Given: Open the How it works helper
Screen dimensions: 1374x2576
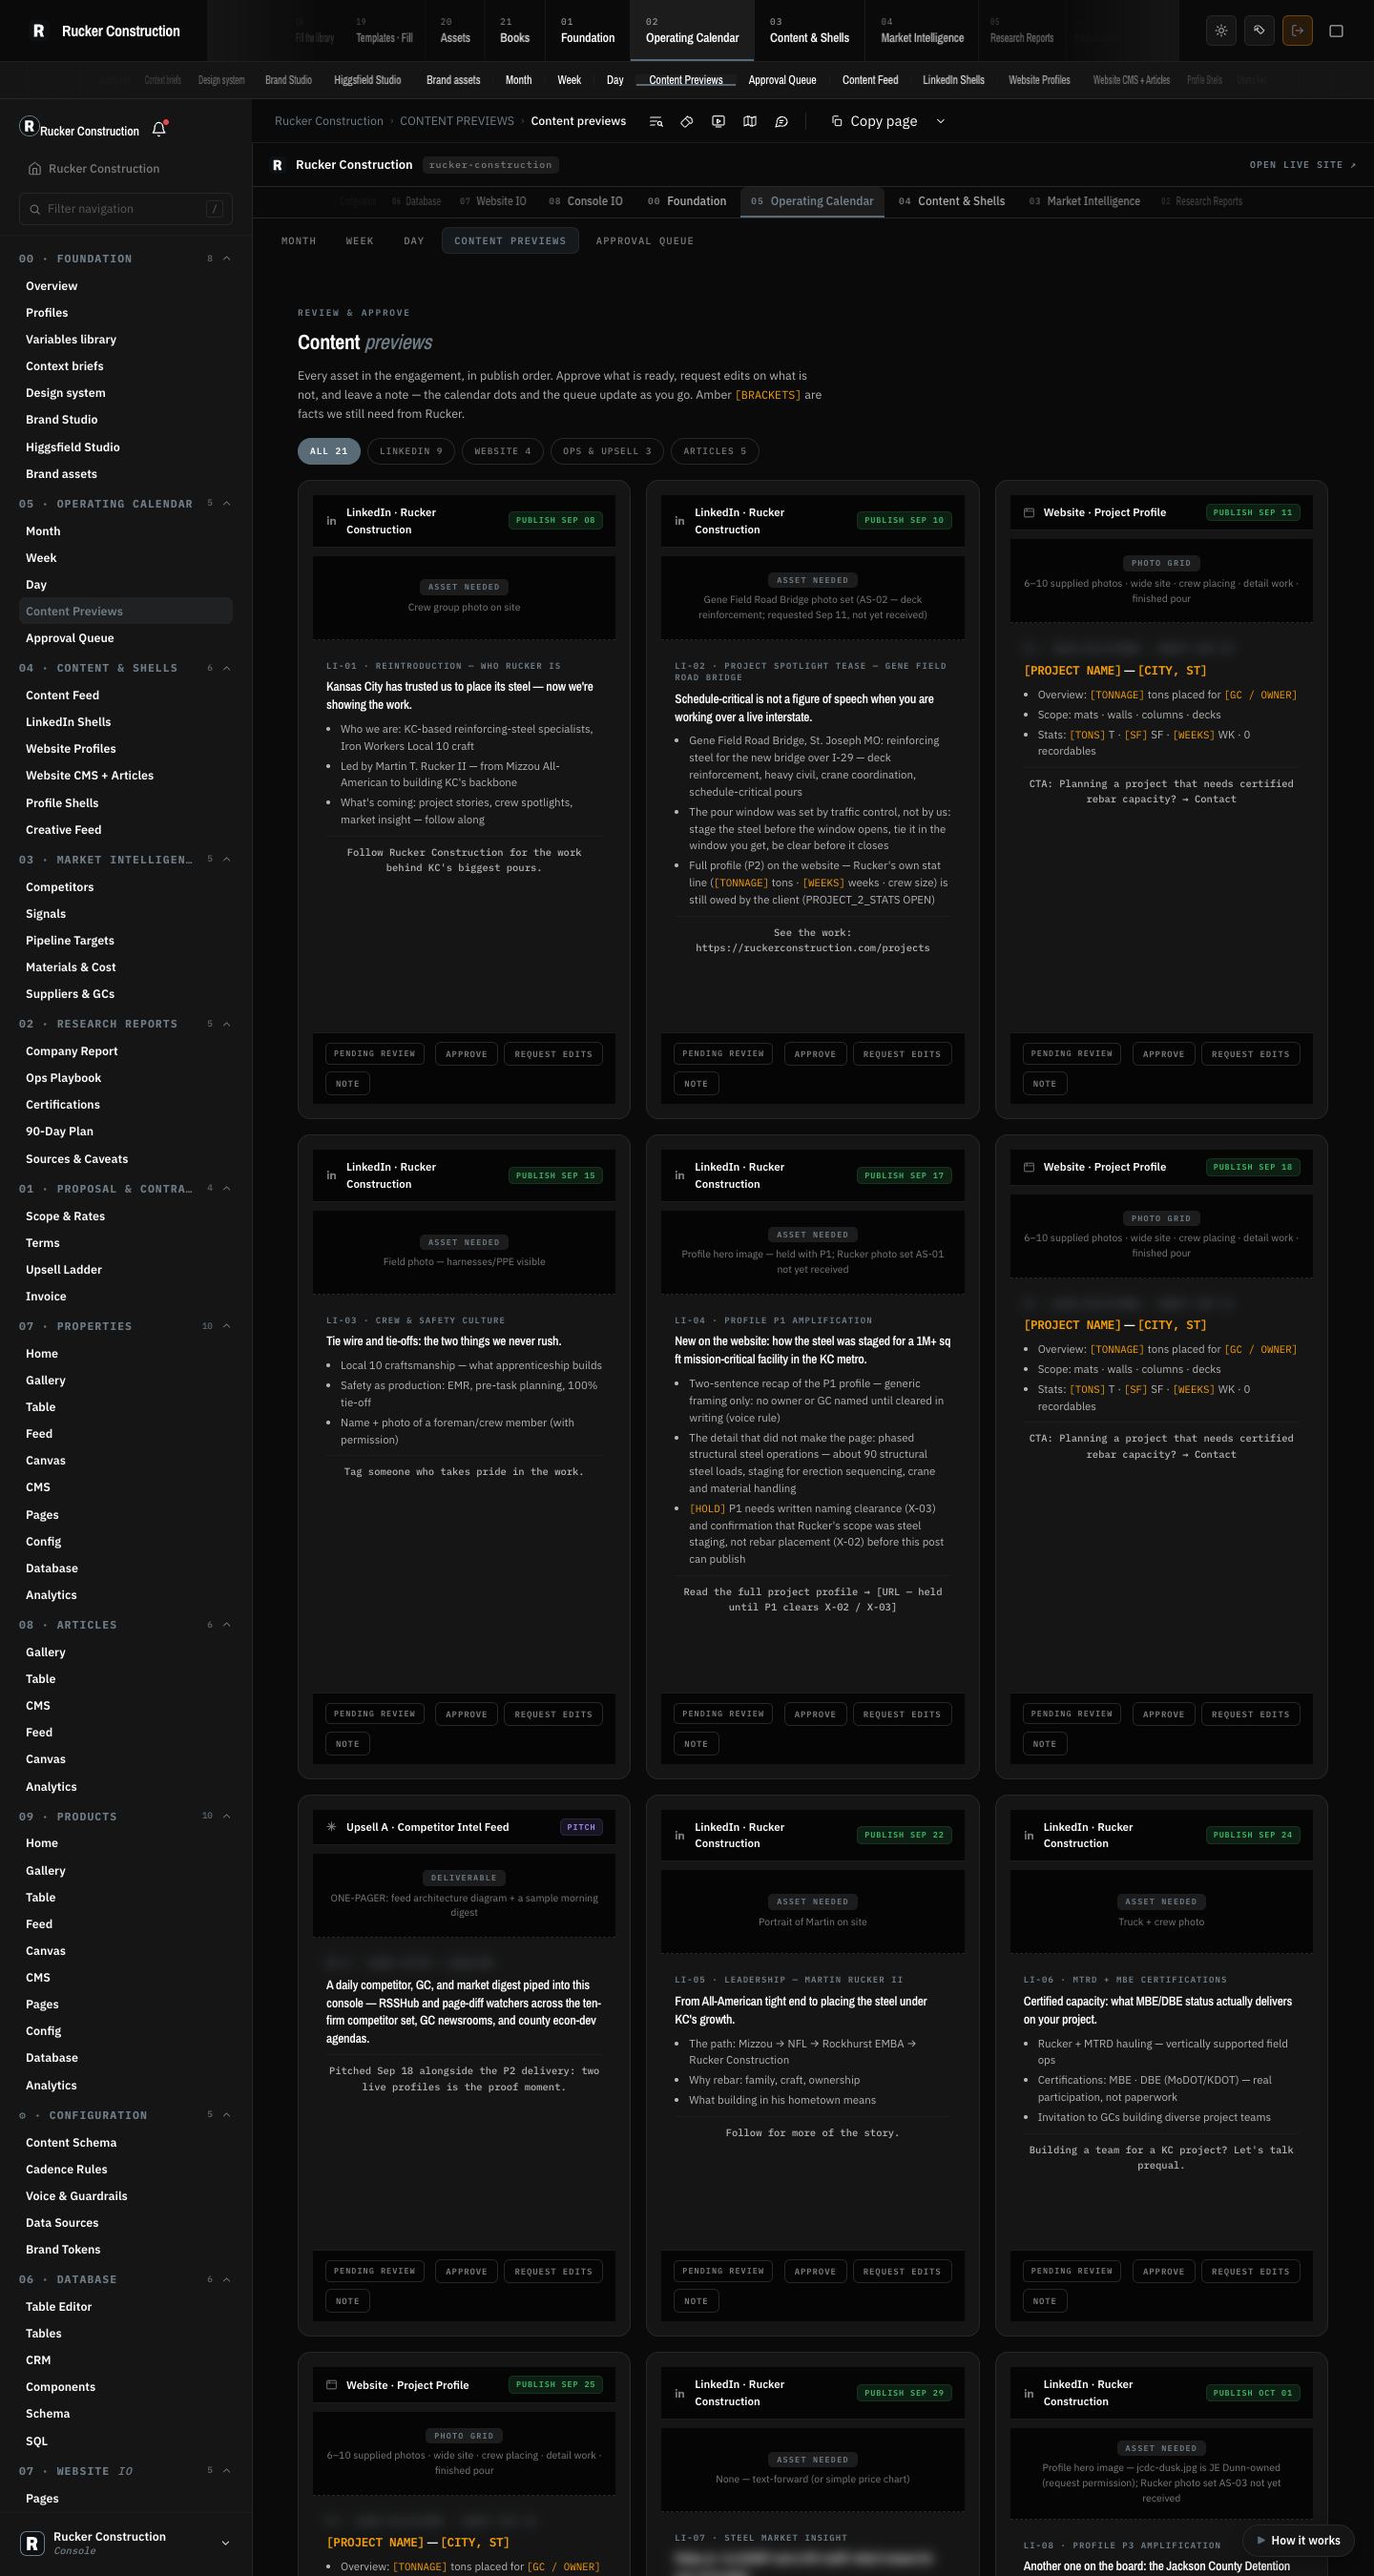Looking at the screenshot, I should (x=1298, y=2540).
